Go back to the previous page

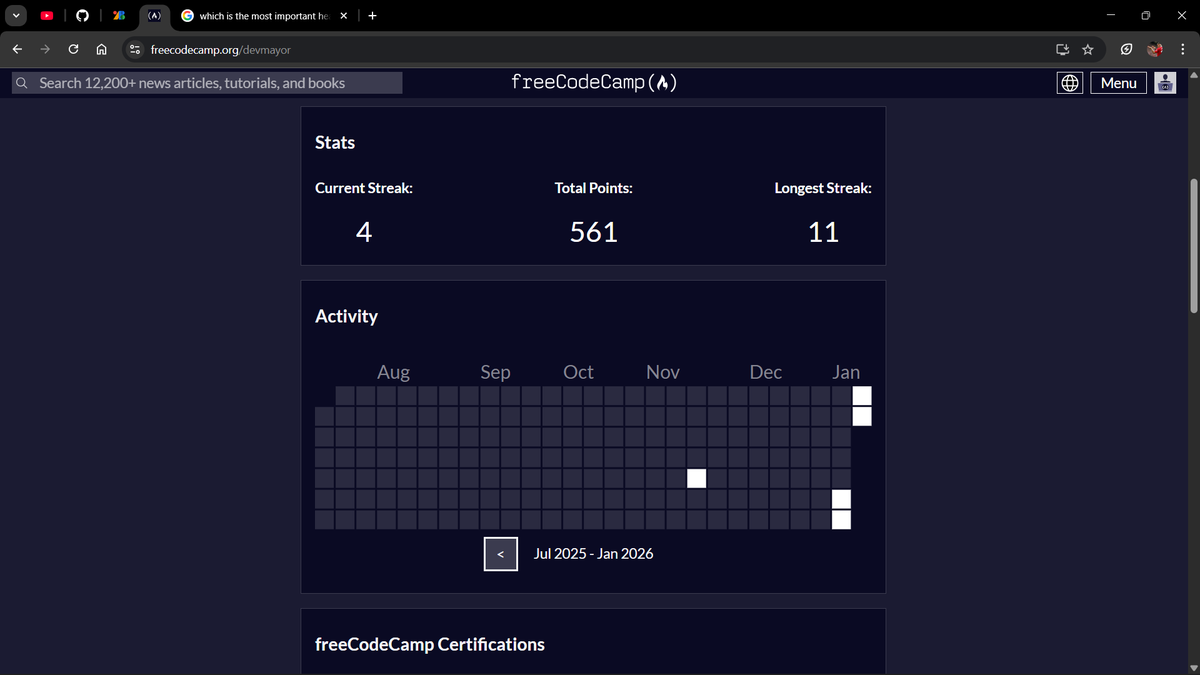click(18, 49)
